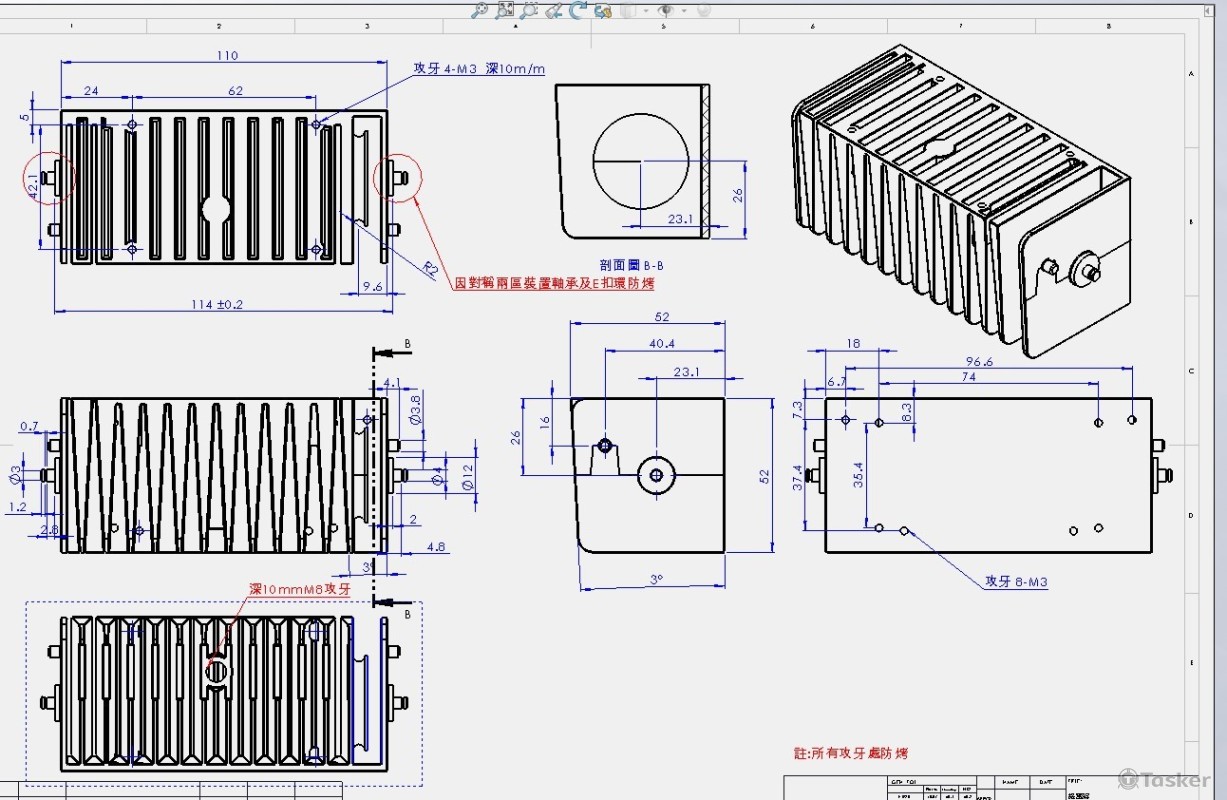The height and width of the screenshot is (800, 1227).
Task: Click the greyed Display Style cube icon
Action: coord(629,10)
